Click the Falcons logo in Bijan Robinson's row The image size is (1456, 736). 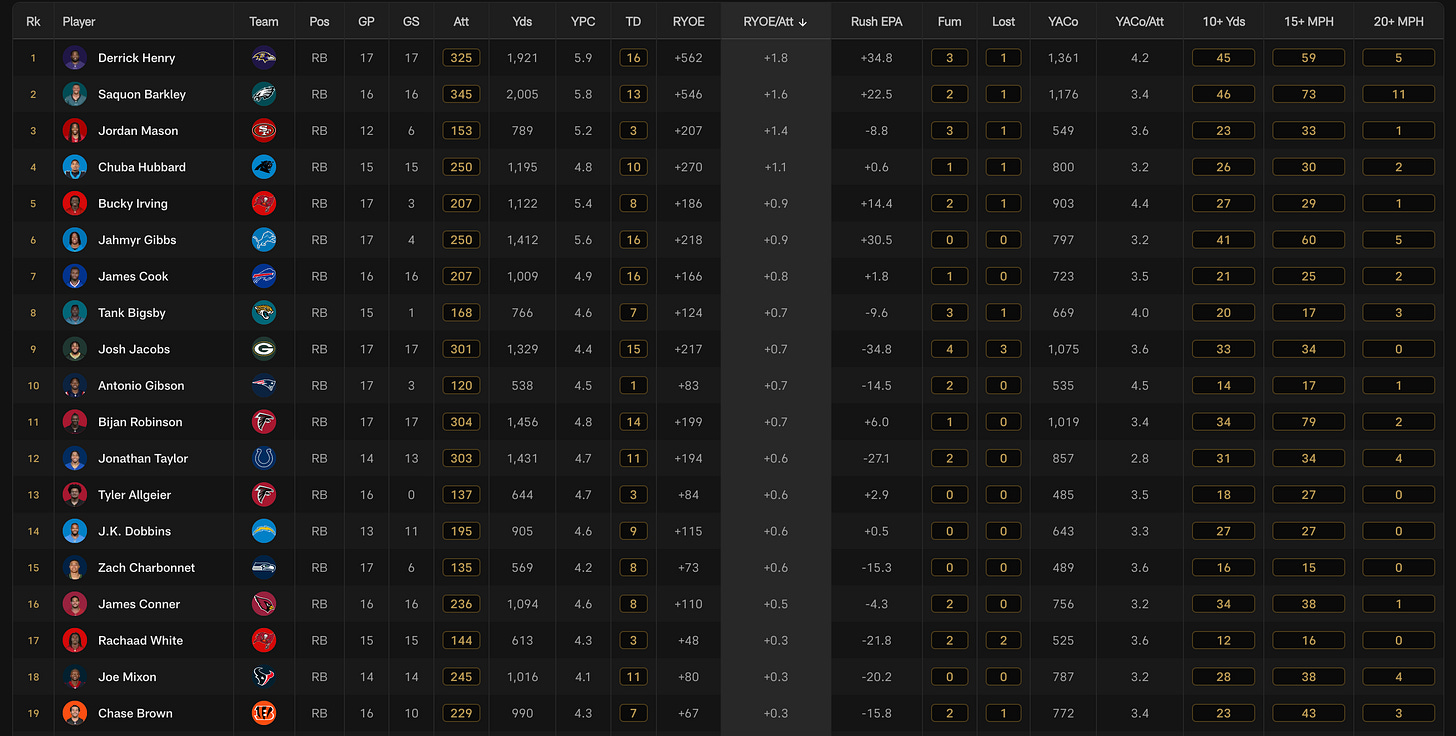(264, 422)
